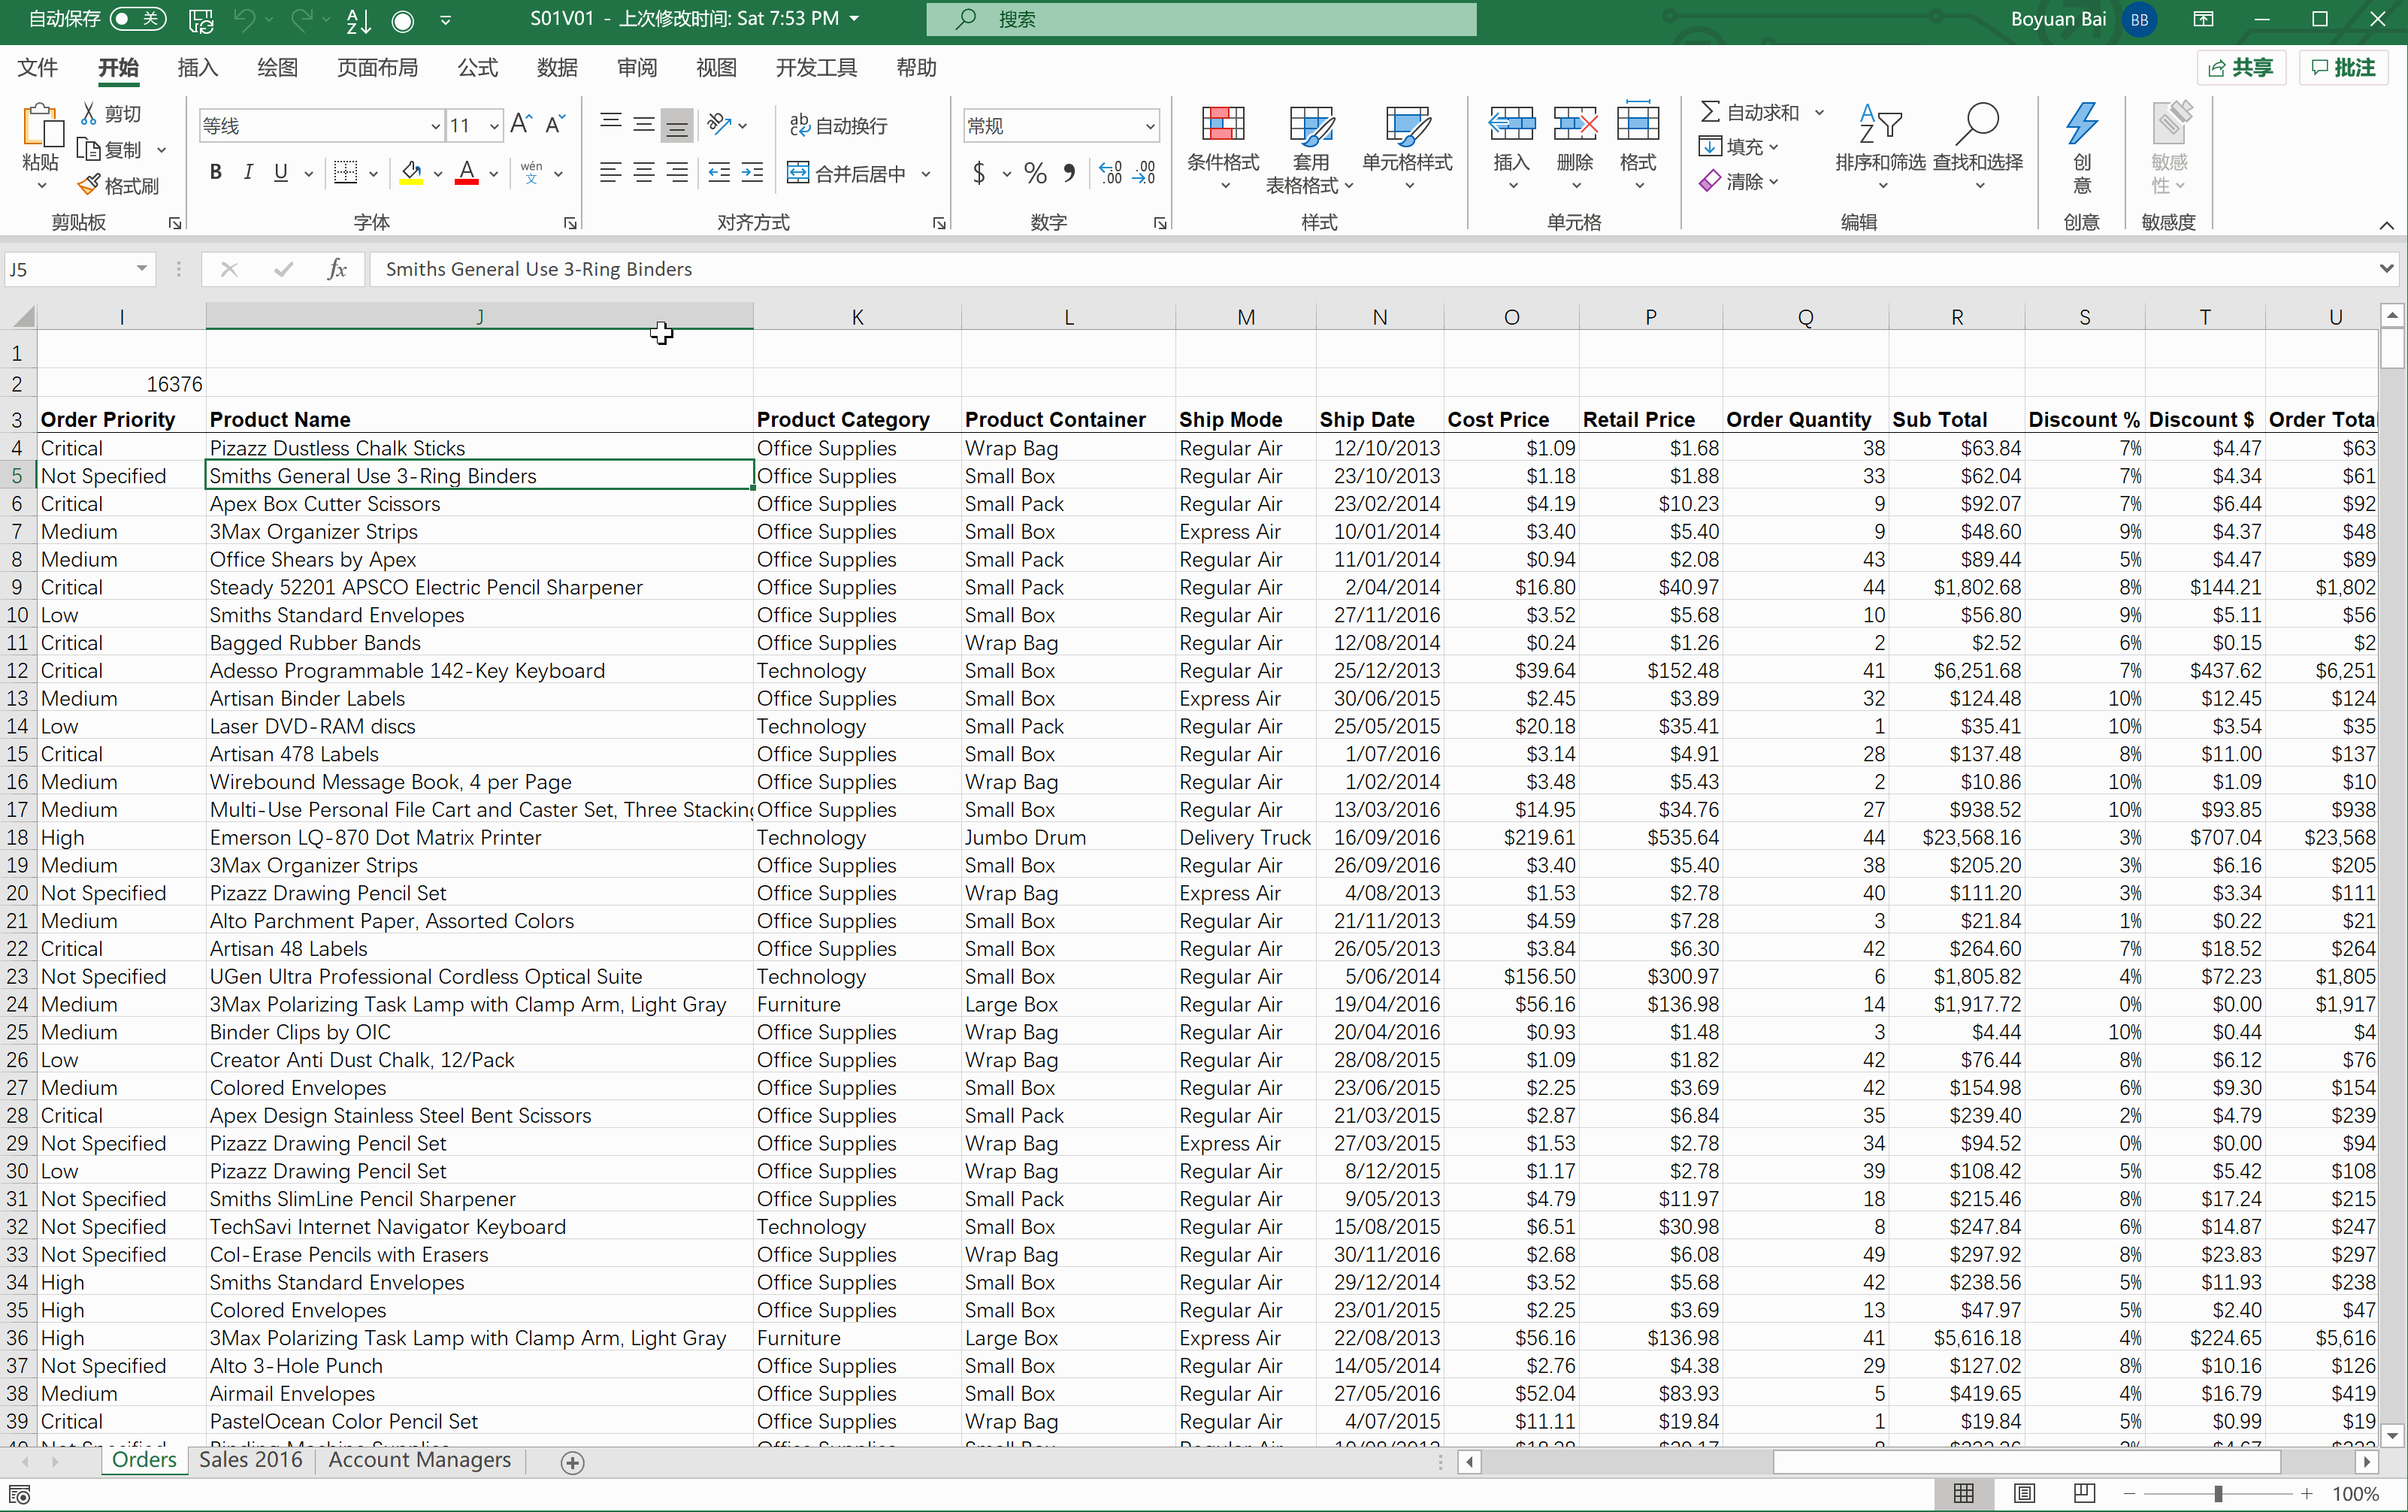The image size is (2408, 1512).
Task: Click the search box in title bar
Action: pos(1201,19)
